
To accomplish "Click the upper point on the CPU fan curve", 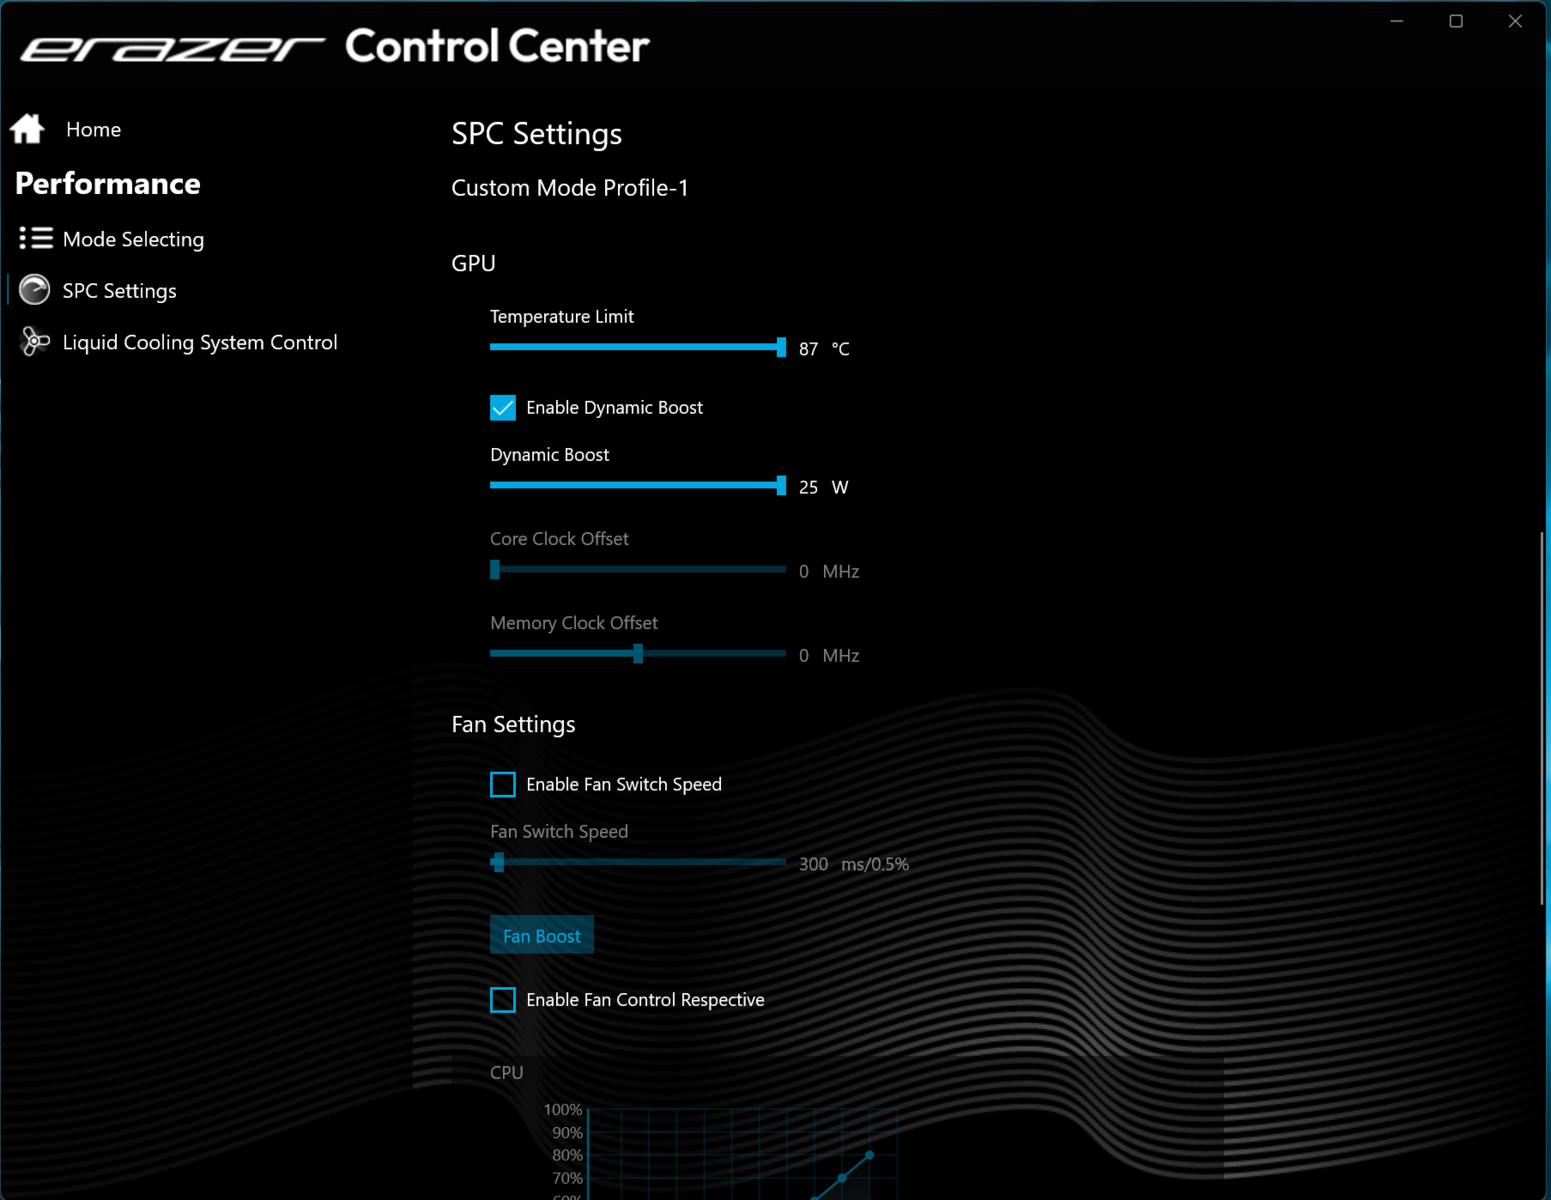I will coord(870,1155).
